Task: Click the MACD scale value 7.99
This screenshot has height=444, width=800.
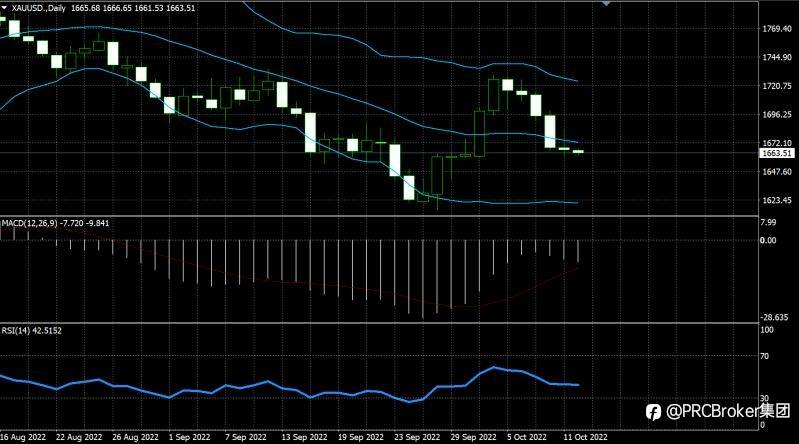Action: pyautogui.click(x=768, y=222)
